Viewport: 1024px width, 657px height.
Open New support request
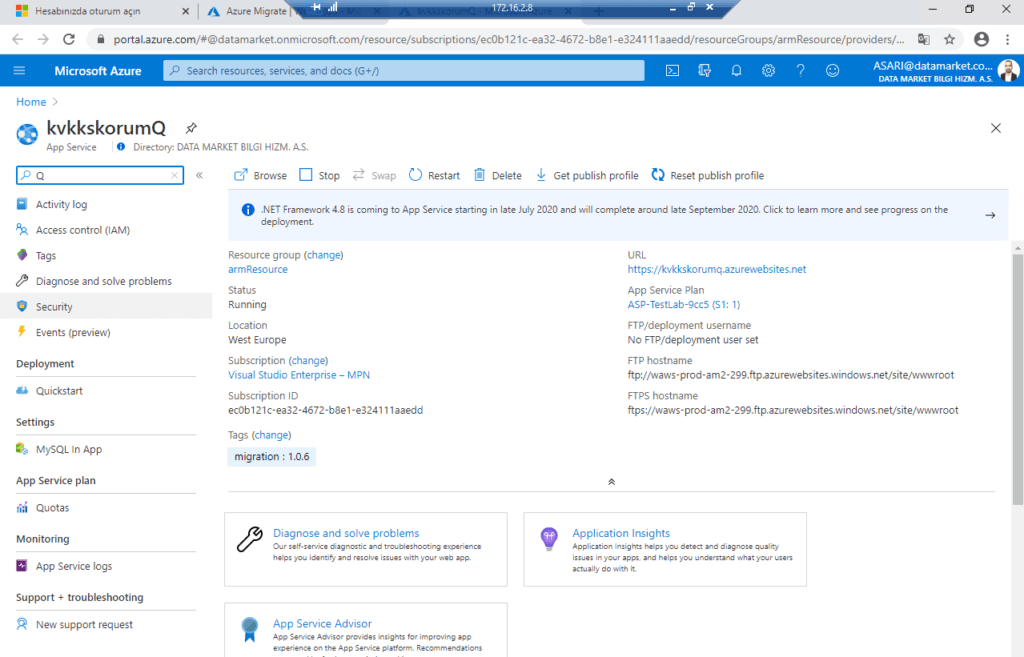click(x=84, y=624)
